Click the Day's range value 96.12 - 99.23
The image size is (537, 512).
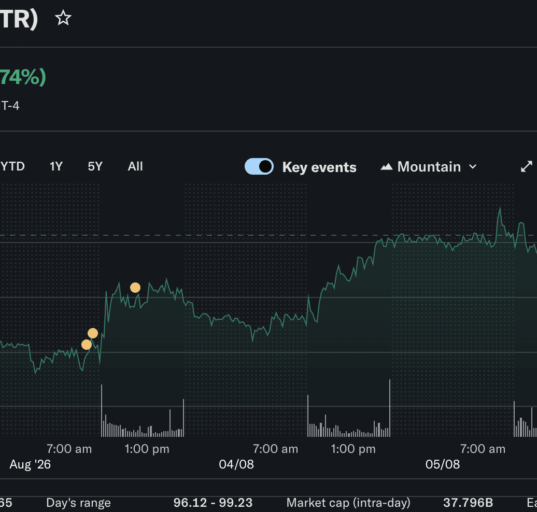tap(213, 503)
